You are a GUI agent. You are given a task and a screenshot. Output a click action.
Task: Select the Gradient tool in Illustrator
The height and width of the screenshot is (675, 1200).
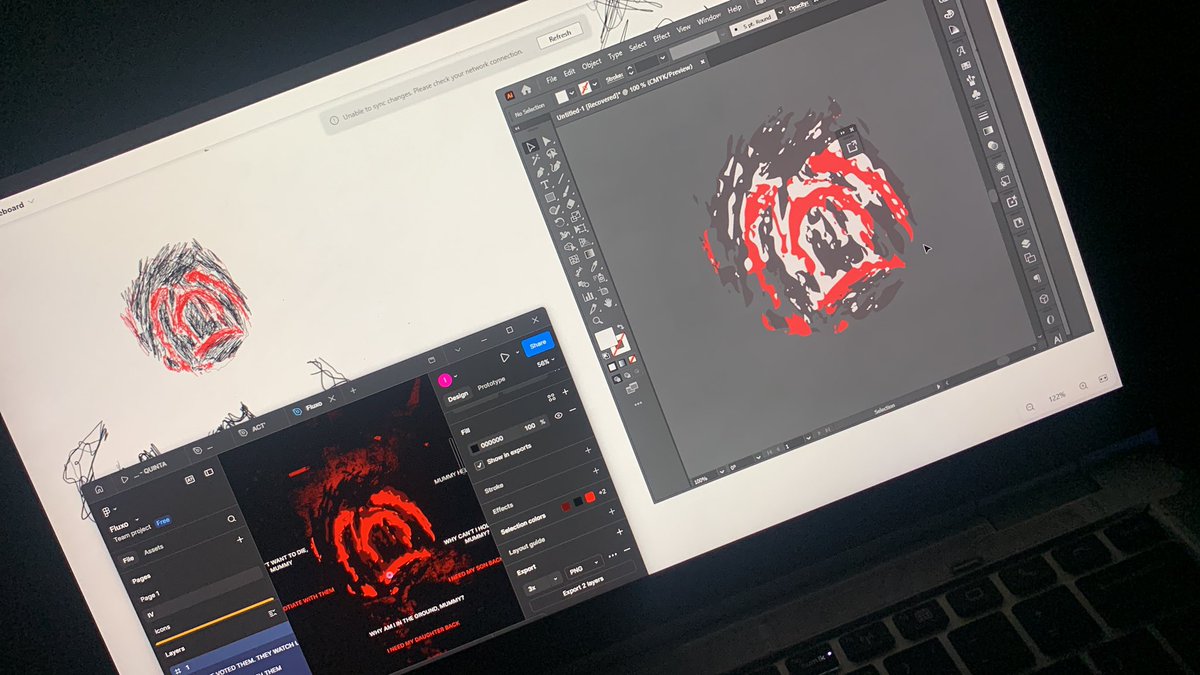589,254
